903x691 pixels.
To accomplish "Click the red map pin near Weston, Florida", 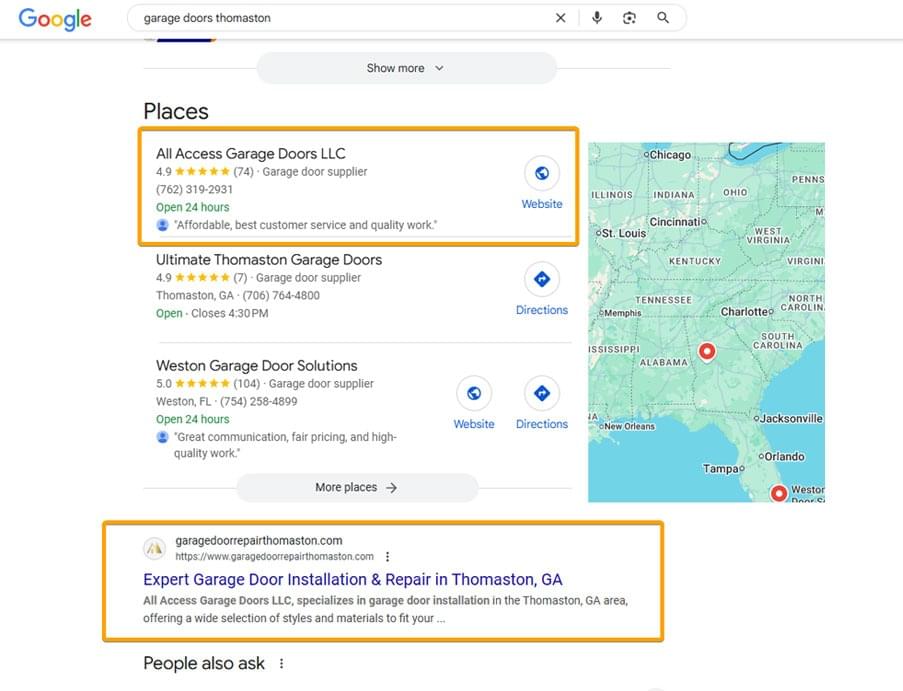I will (779, 493).
